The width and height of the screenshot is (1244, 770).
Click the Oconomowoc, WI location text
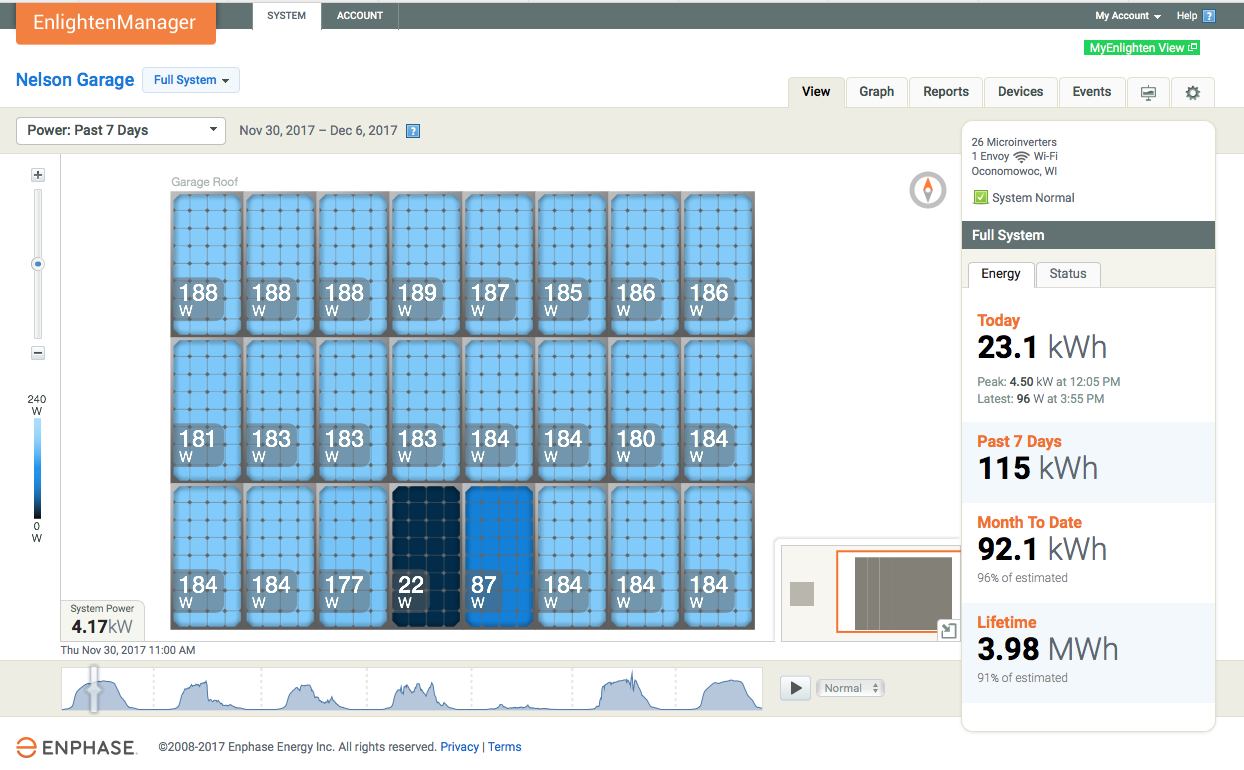click(x=1014, y=171)
